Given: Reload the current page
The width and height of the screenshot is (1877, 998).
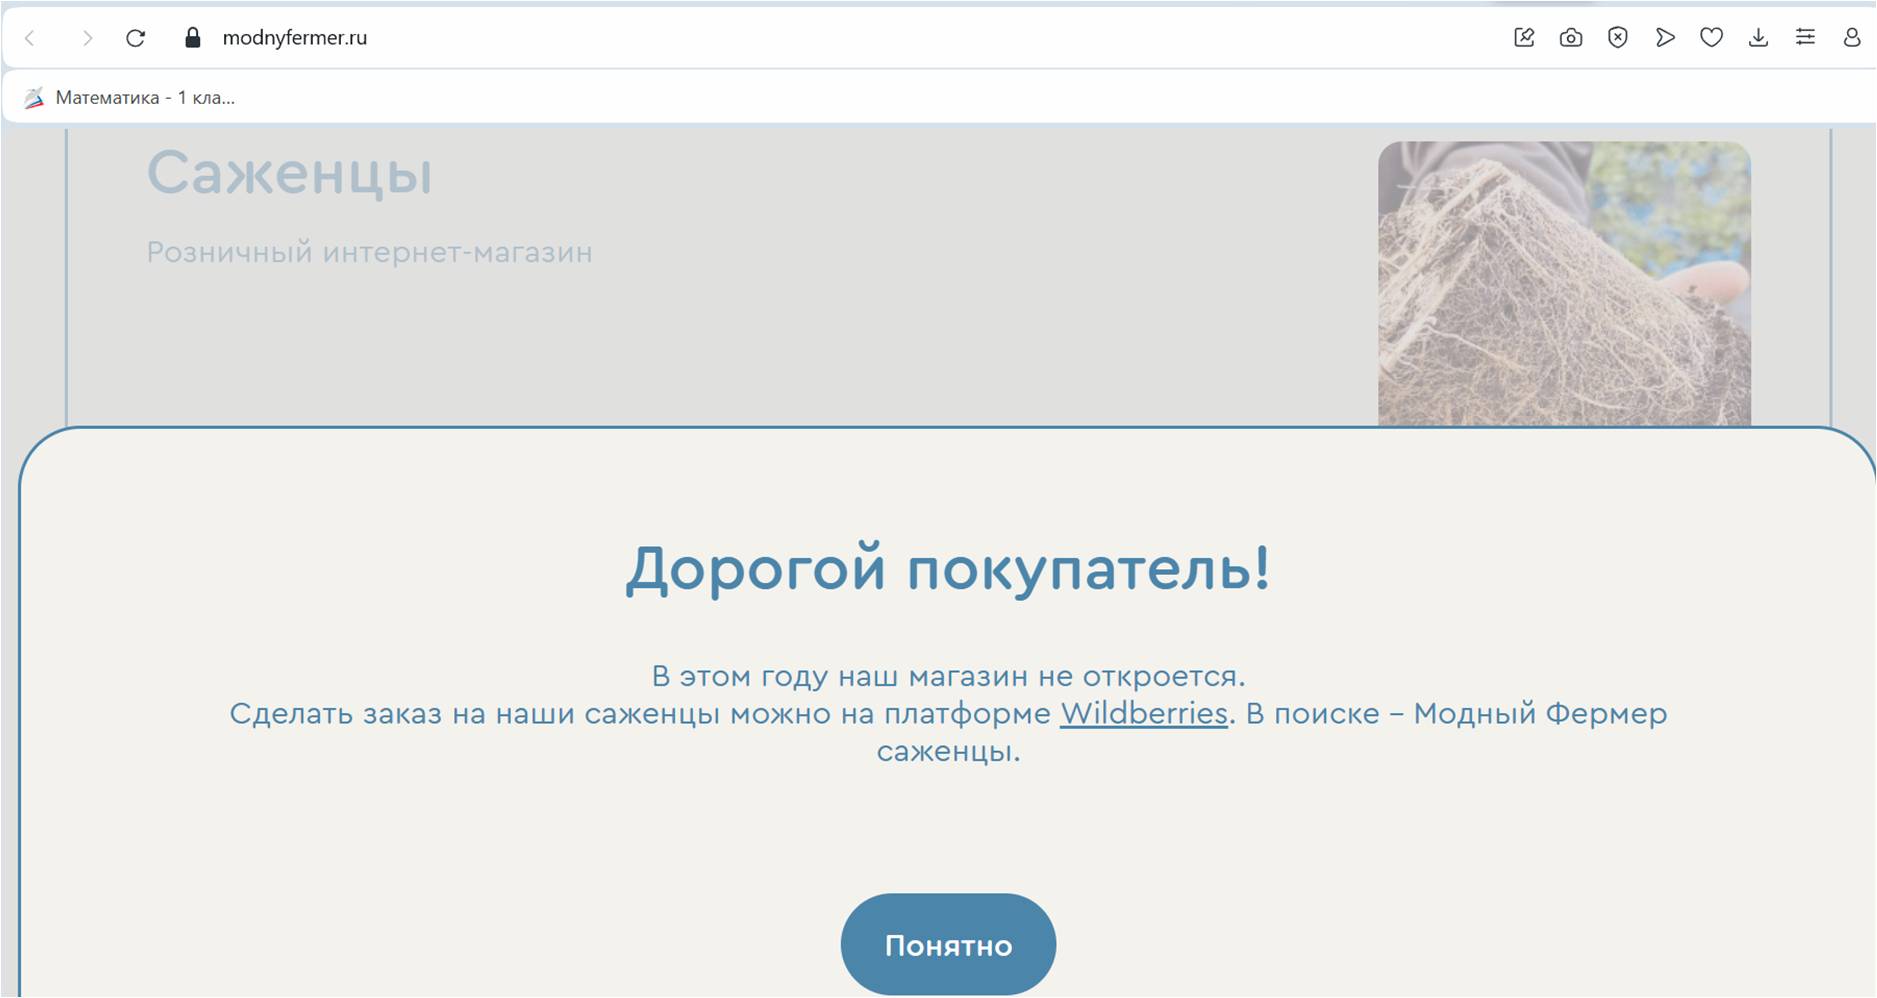Looking at the screenshot, I should [136, 38].
